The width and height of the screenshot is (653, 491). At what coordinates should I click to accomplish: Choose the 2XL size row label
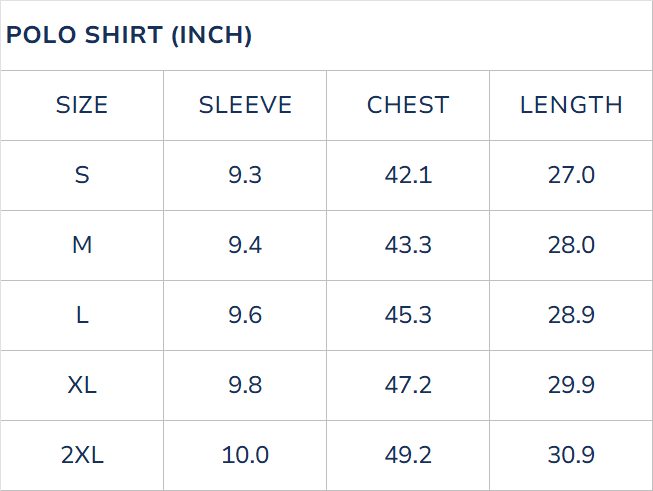pos(82,455)
